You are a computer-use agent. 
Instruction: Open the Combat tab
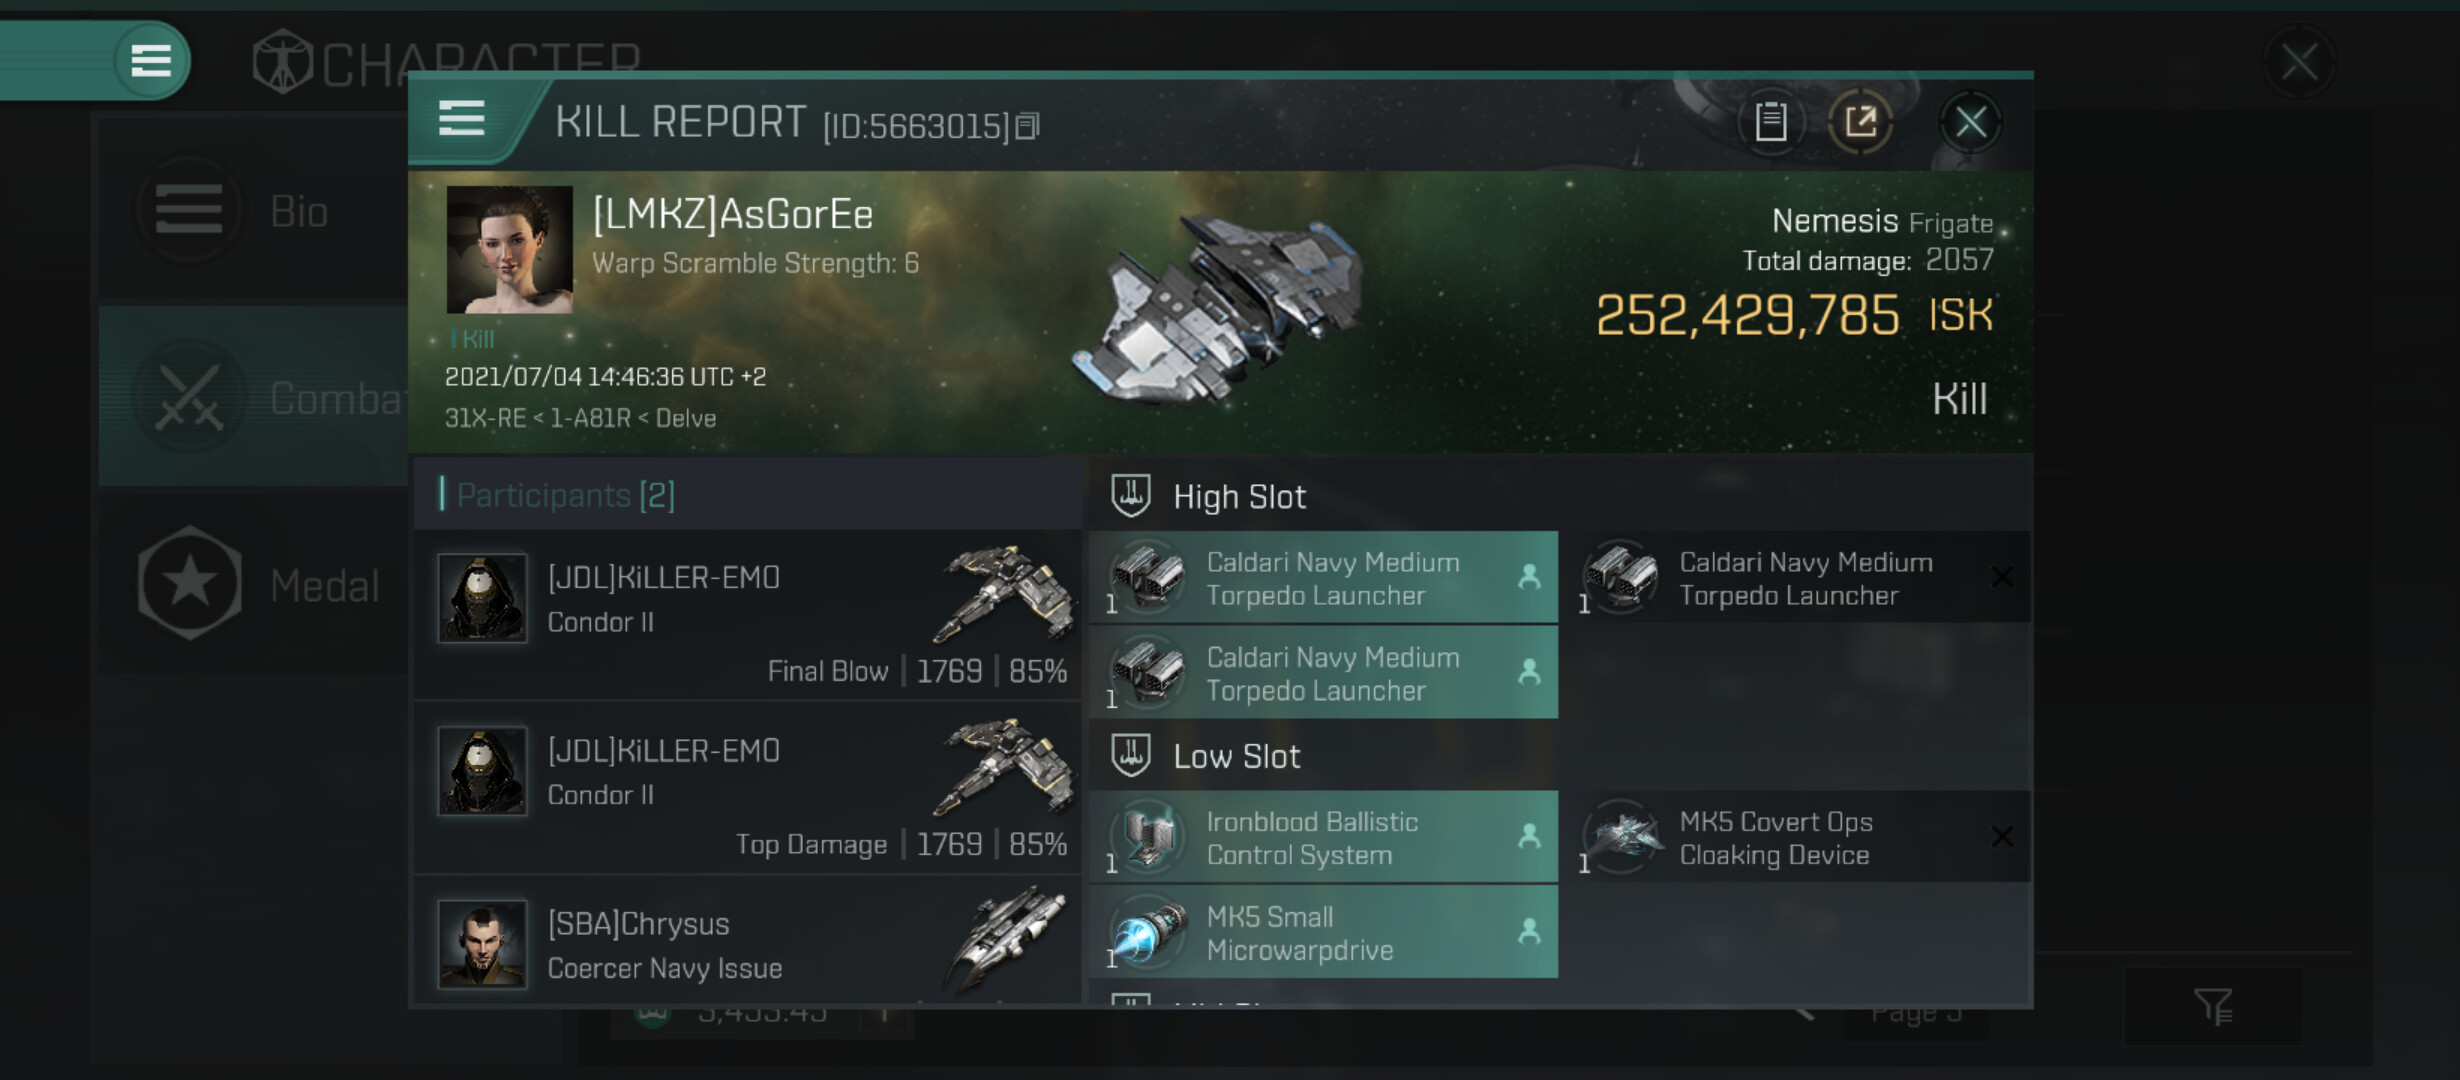click(x=253, y=398)
